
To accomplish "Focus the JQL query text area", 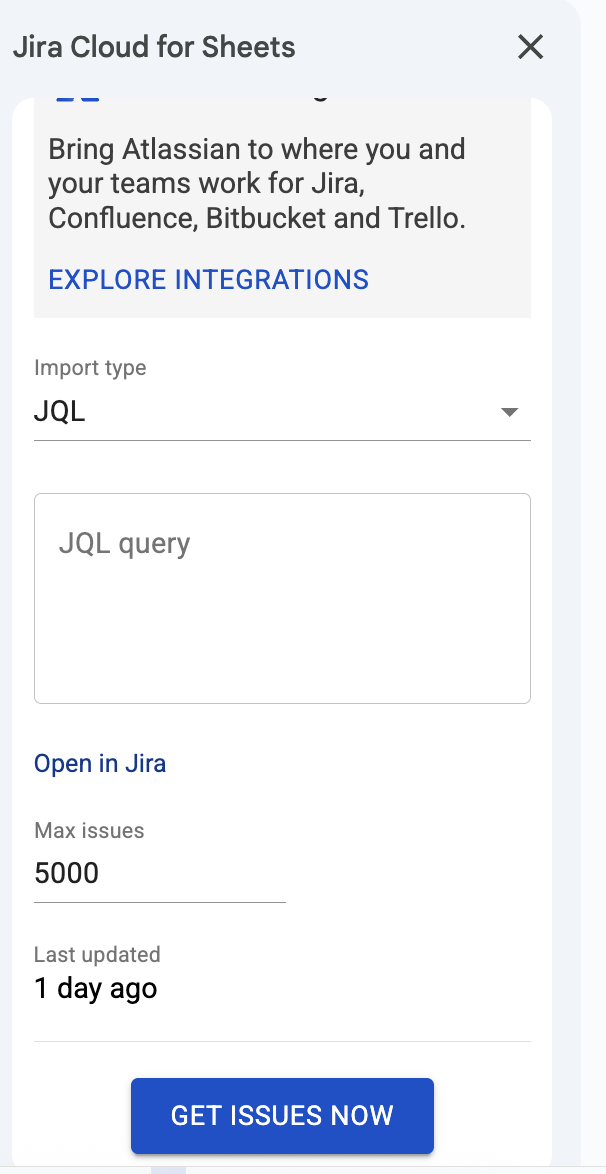I will click(282, 598).
